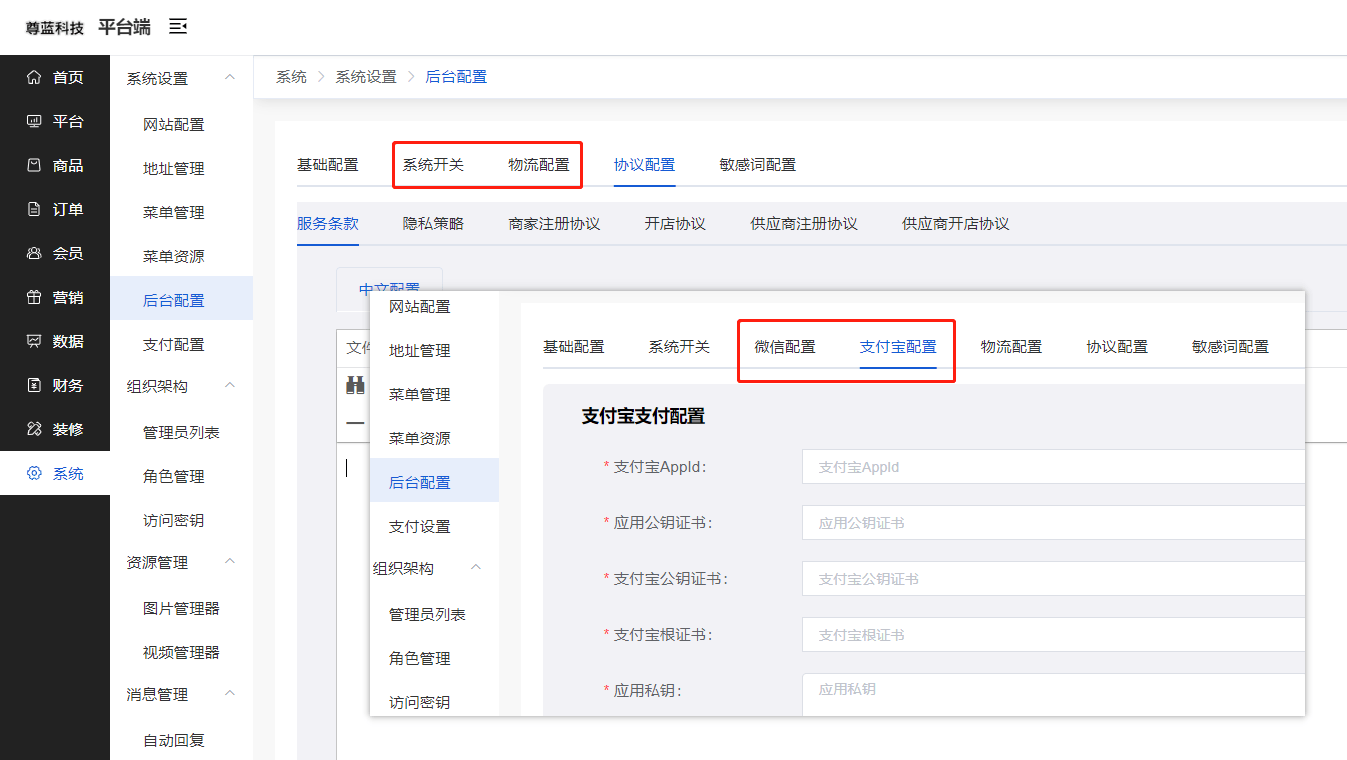The height and width of the screenshot is (760, 1347).
Task: Open 首页 in the dark main navigation
Action: coord(55,78)
